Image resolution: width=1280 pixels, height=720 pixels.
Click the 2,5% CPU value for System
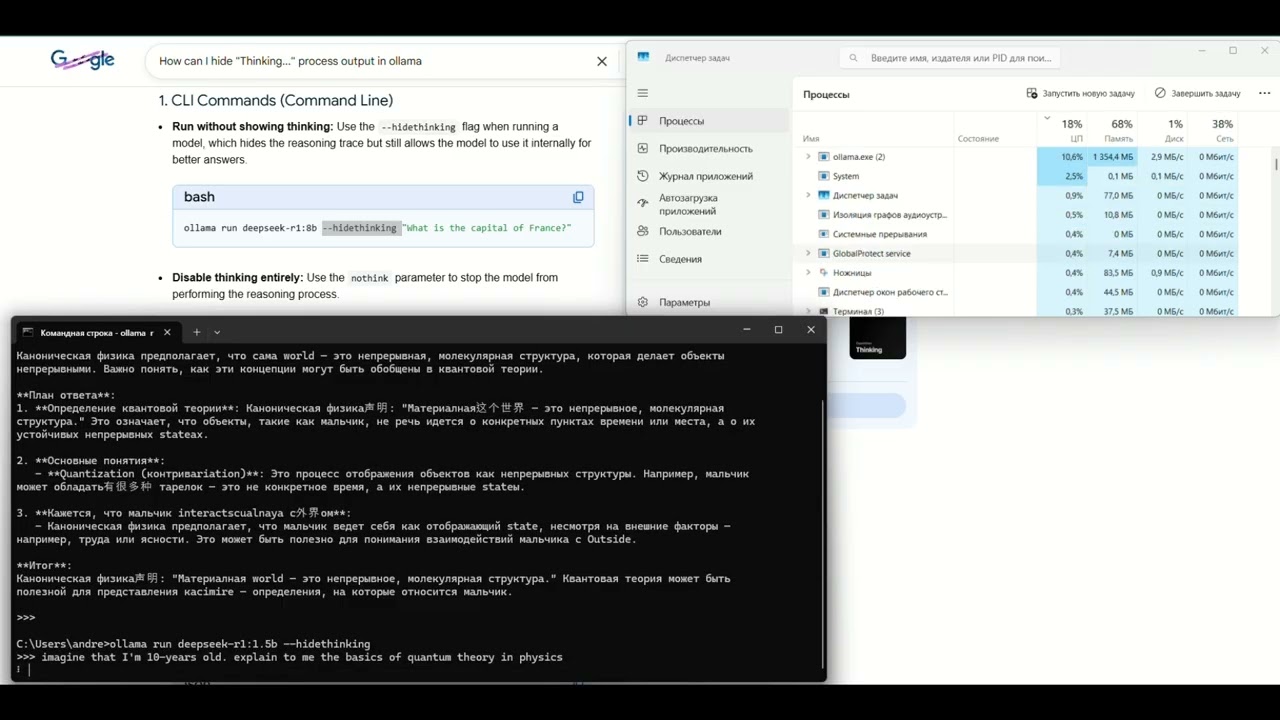[x=1074, y=176]
